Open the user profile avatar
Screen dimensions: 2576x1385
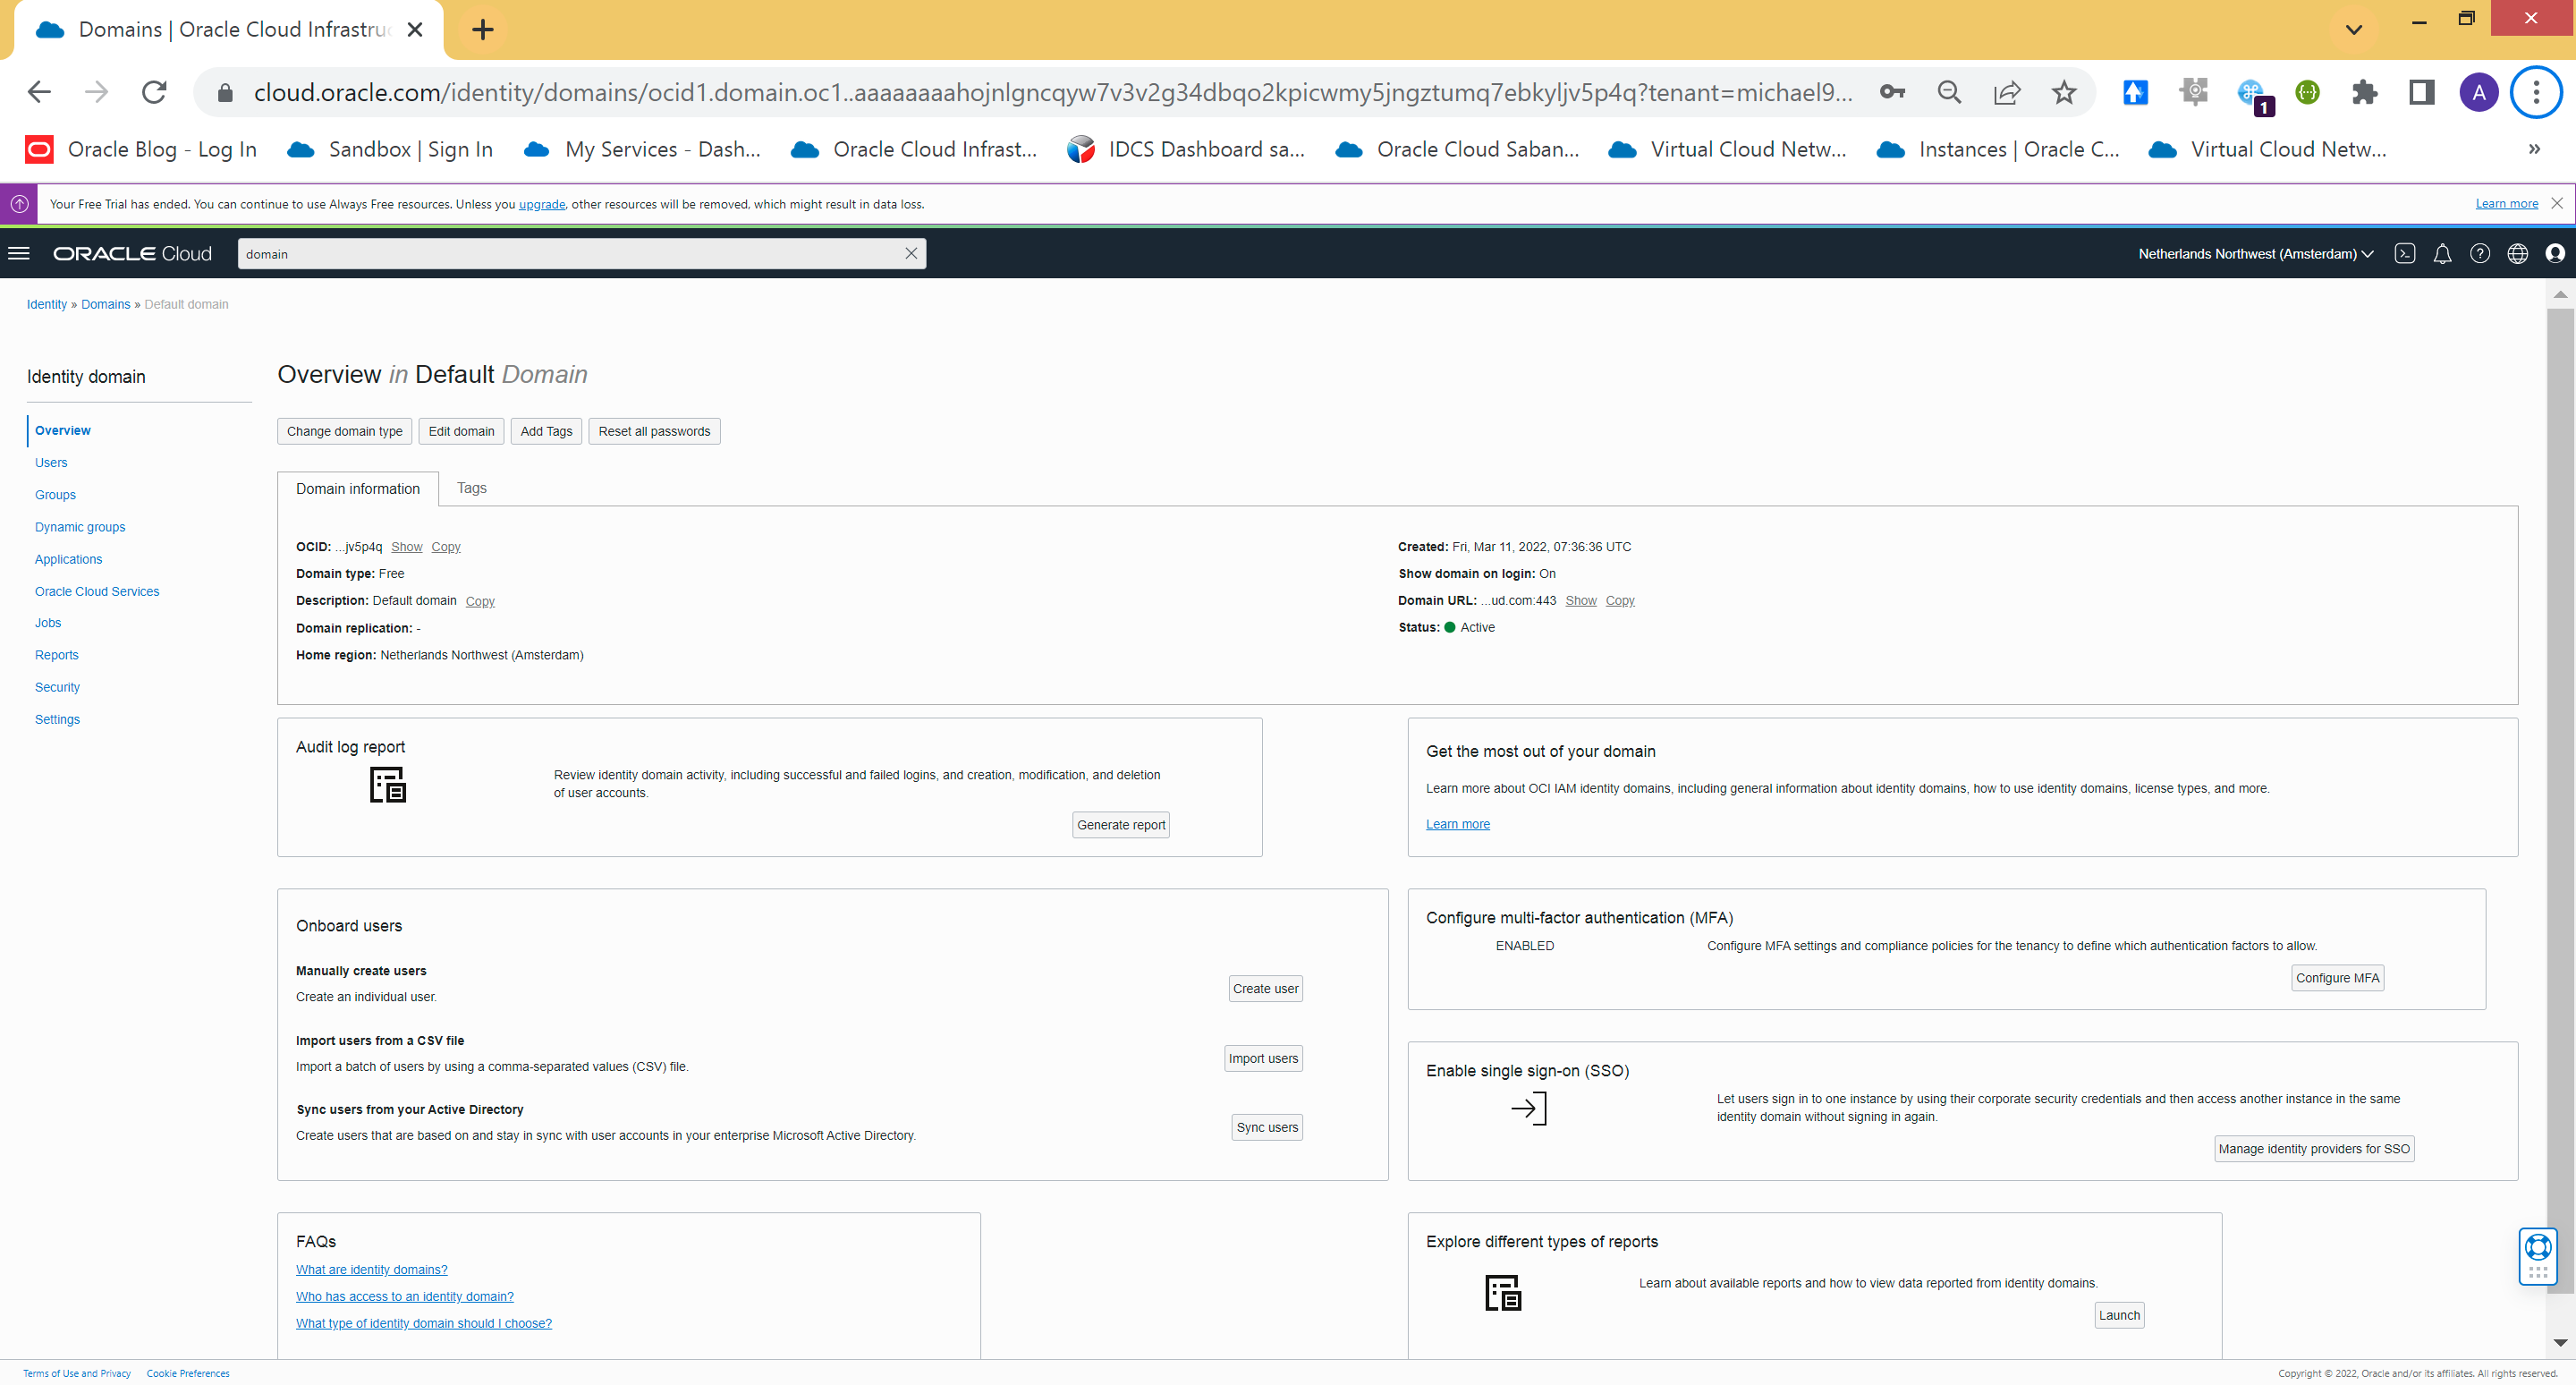[2555, 253]
